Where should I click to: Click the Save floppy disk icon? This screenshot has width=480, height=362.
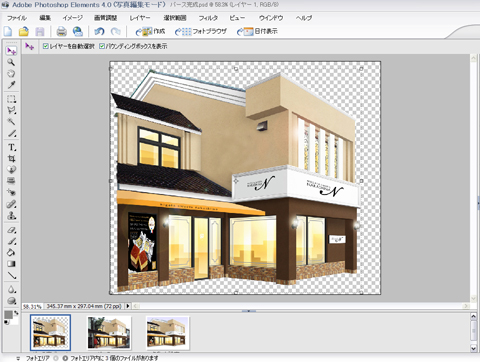40,32
